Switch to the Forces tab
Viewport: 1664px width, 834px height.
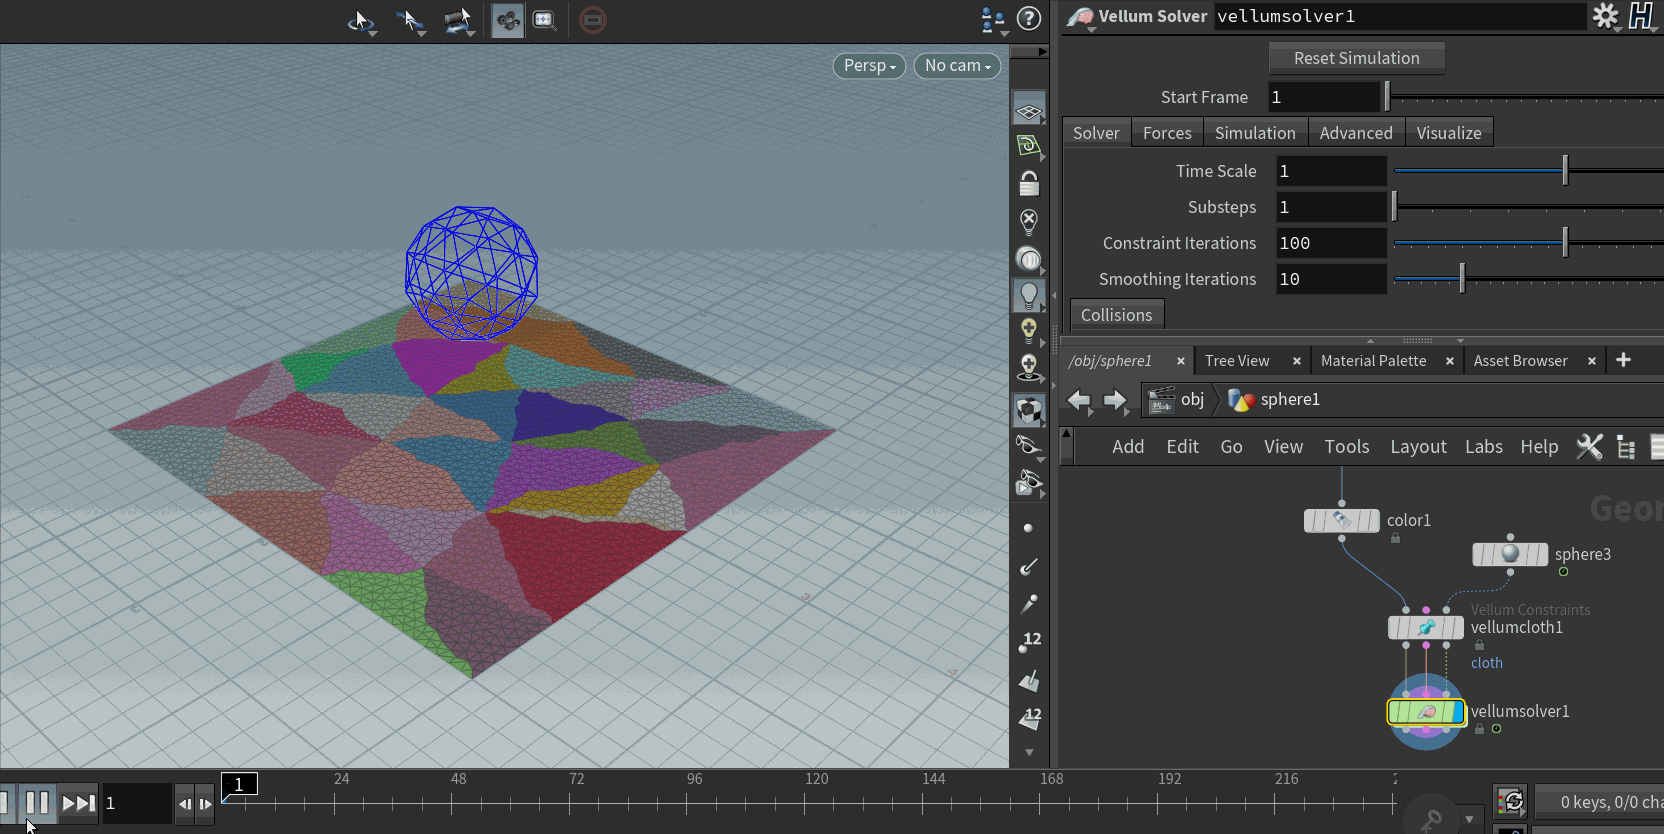pyautogui.click(x=1167, y=133)
